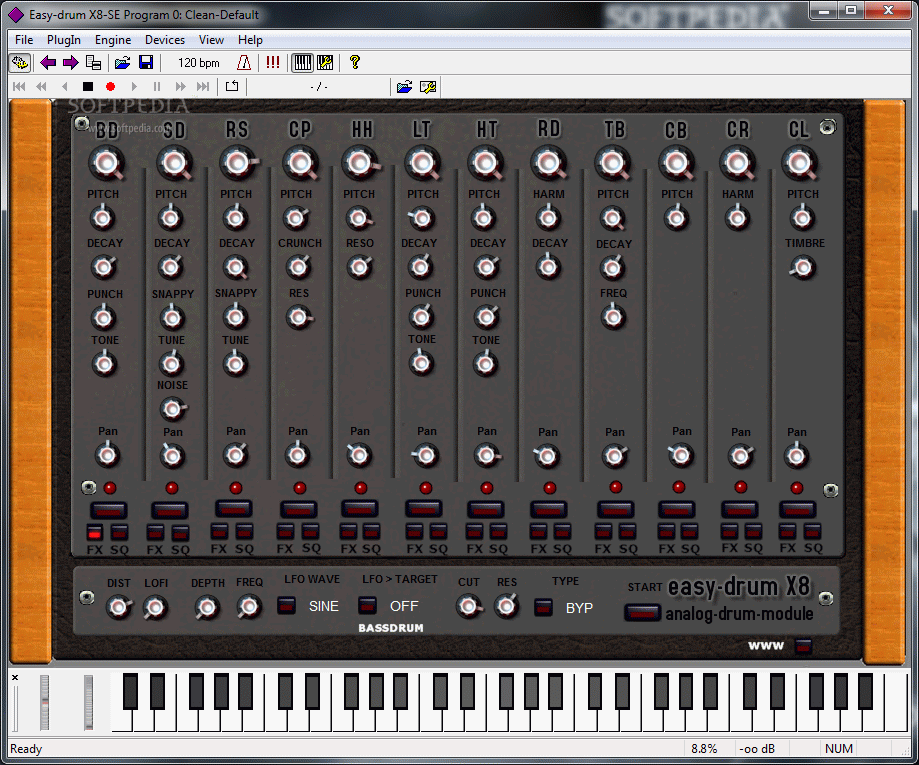Screen dimensions: 919x765
Task: Open the View menu
Action: 211,40
